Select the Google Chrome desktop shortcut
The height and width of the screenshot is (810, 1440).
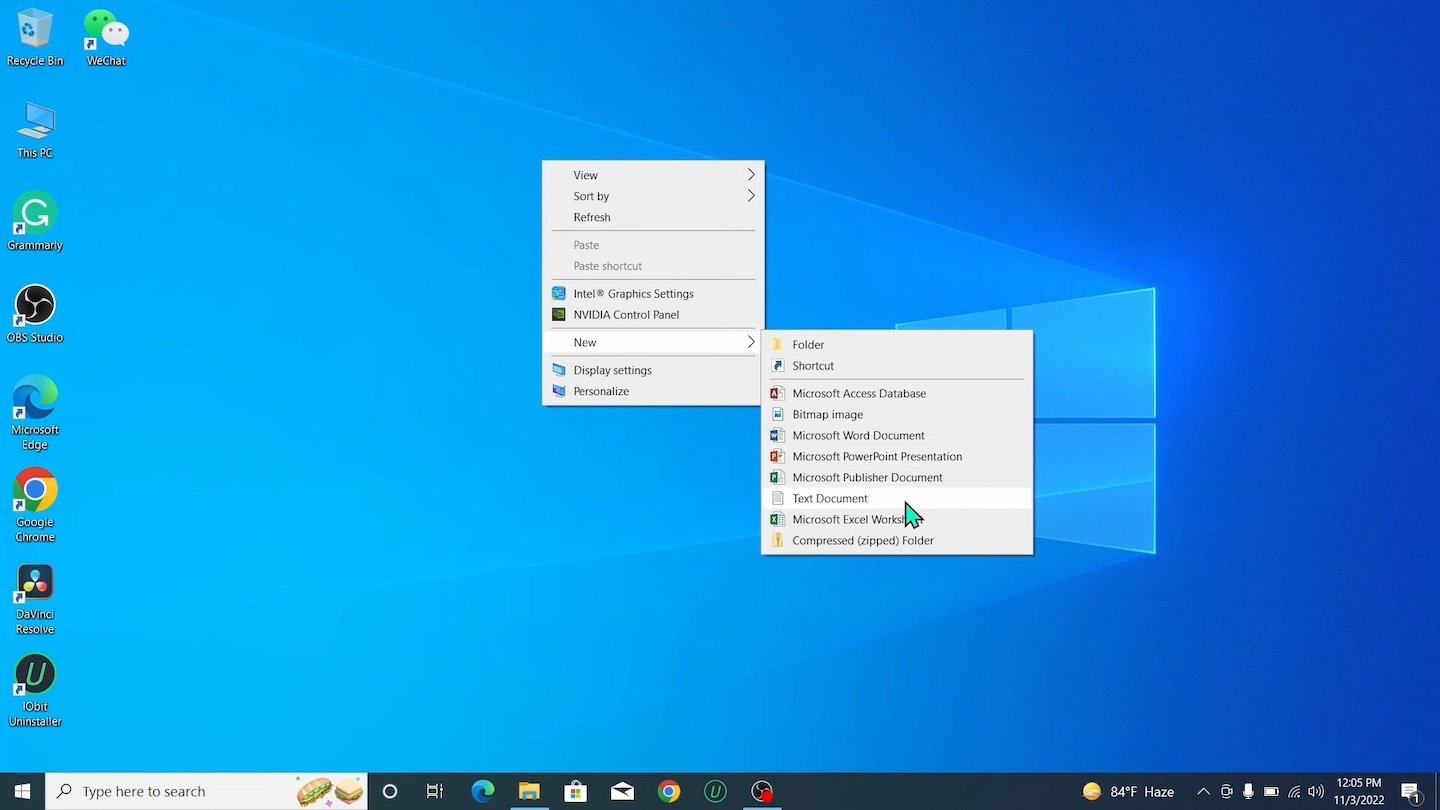35,505
